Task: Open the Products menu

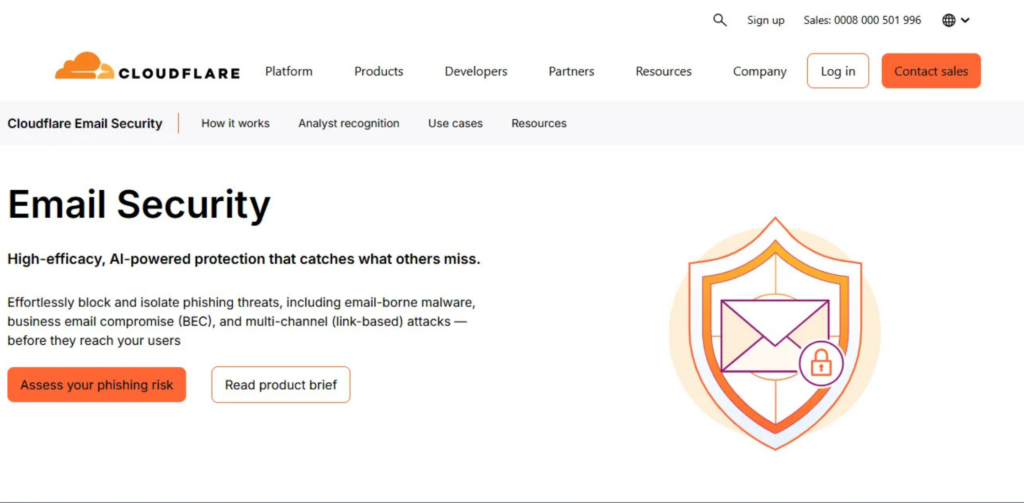Action: (379, 72)
